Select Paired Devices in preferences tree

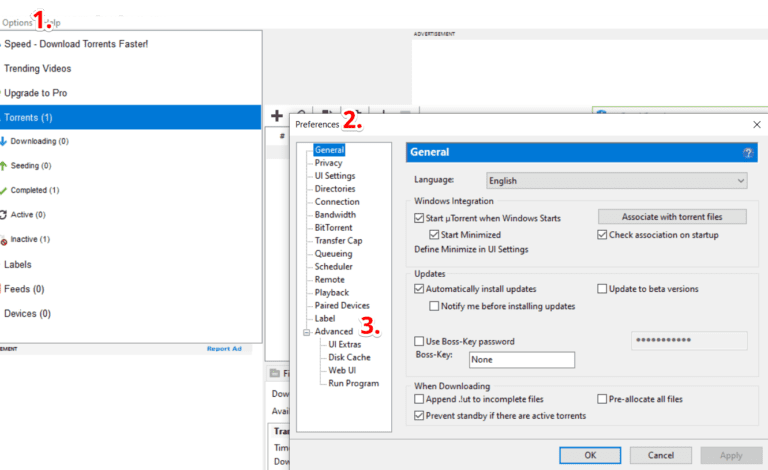342,306
